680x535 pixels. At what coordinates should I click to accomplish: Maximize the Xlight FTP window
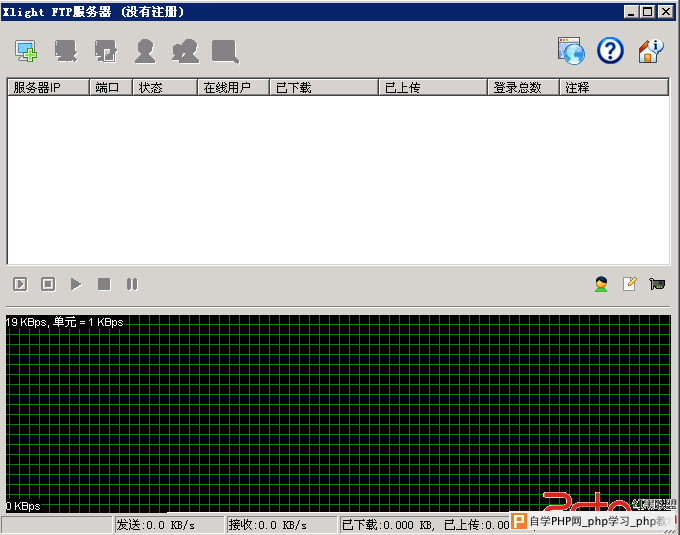click(647, 12)
